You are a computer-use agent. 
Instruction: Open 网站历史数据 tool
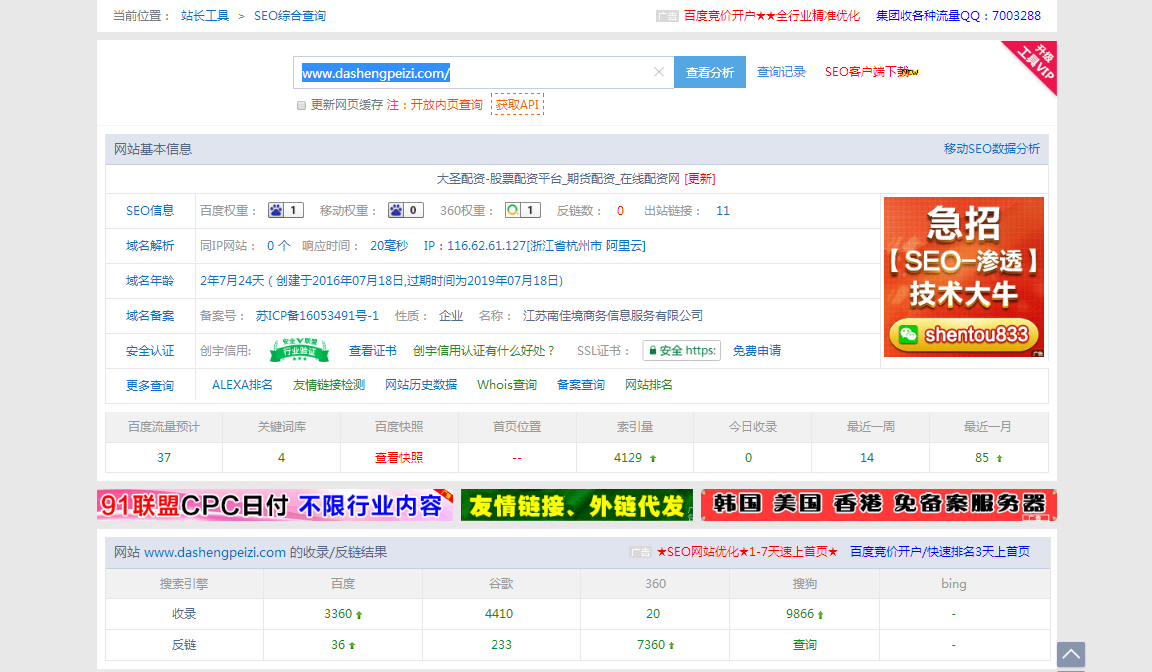(421, 385)
